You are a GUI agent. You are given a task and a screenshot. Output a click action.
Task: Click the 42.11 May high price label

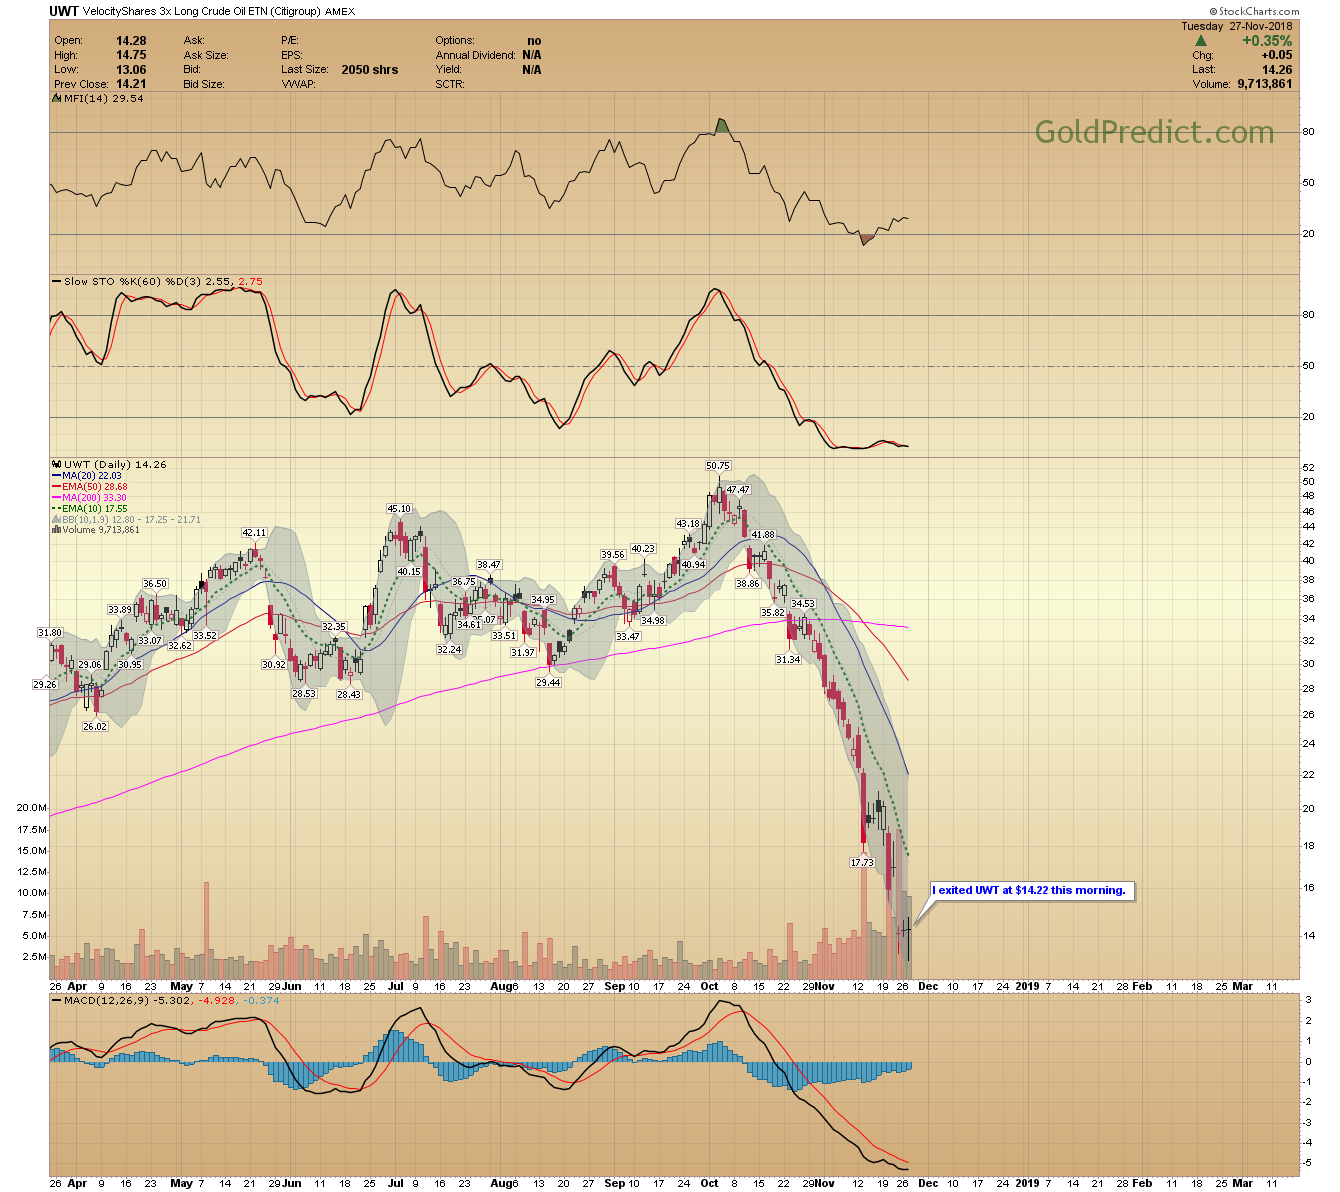pos(254,533)
